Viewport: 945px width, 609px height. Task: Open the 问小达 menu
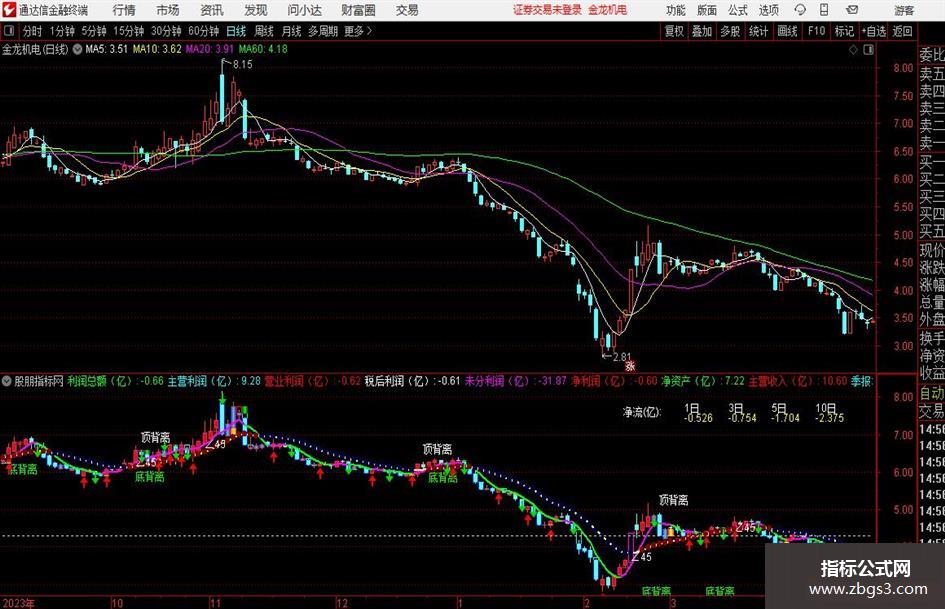[x=304, y=10]
